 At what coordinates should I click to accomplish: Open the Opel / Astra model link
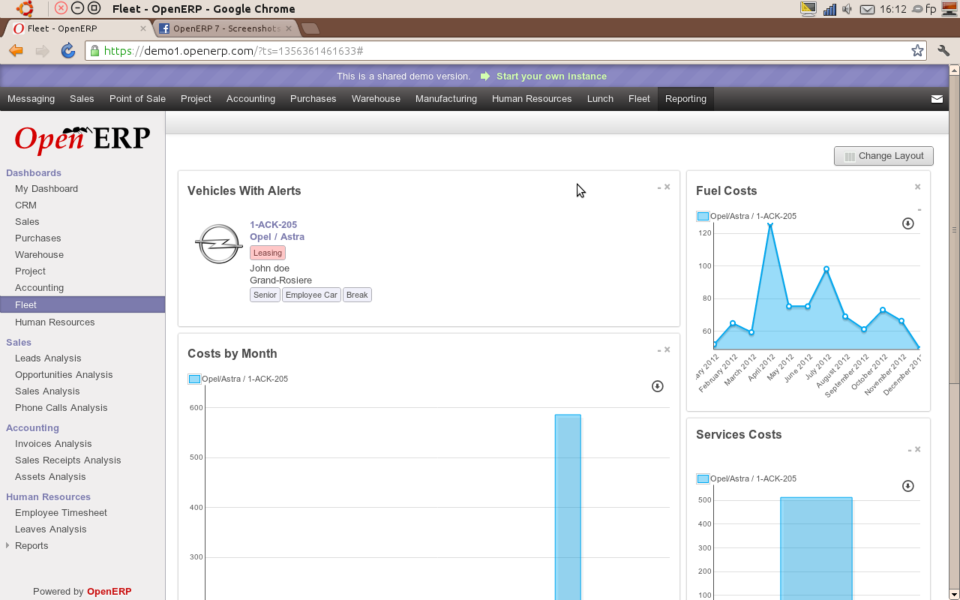(277, 236)
